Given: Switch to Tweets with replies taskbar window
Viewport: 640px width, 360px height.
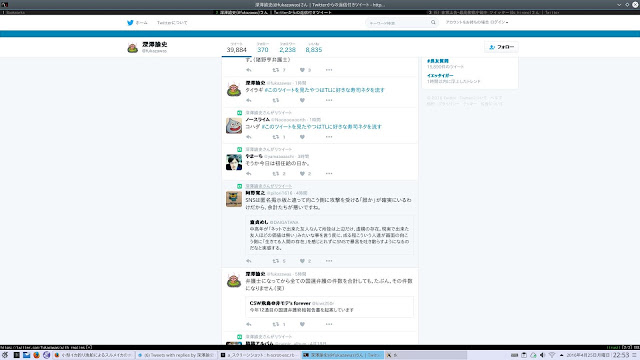Looking at the screenshot, I should point(176,355).
